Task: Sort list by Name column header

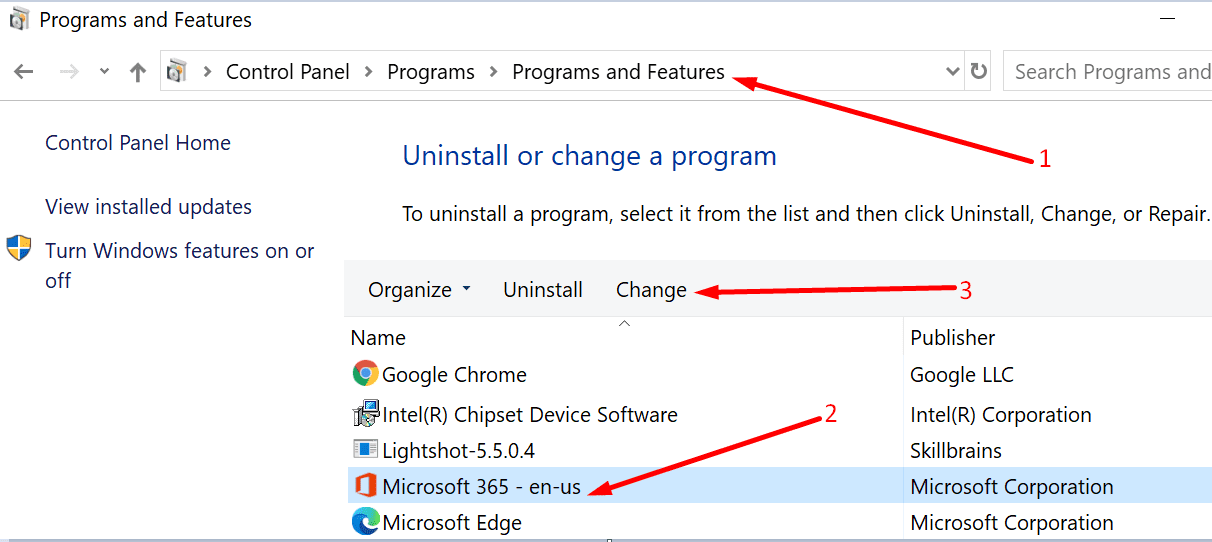Action: point(378,338)
